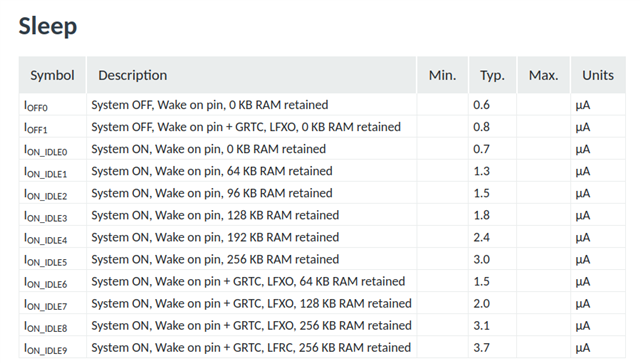
Task: Click 'System ON, Wake on pin, 192 KB RAM retained'
Action: [x=215, y=237]
